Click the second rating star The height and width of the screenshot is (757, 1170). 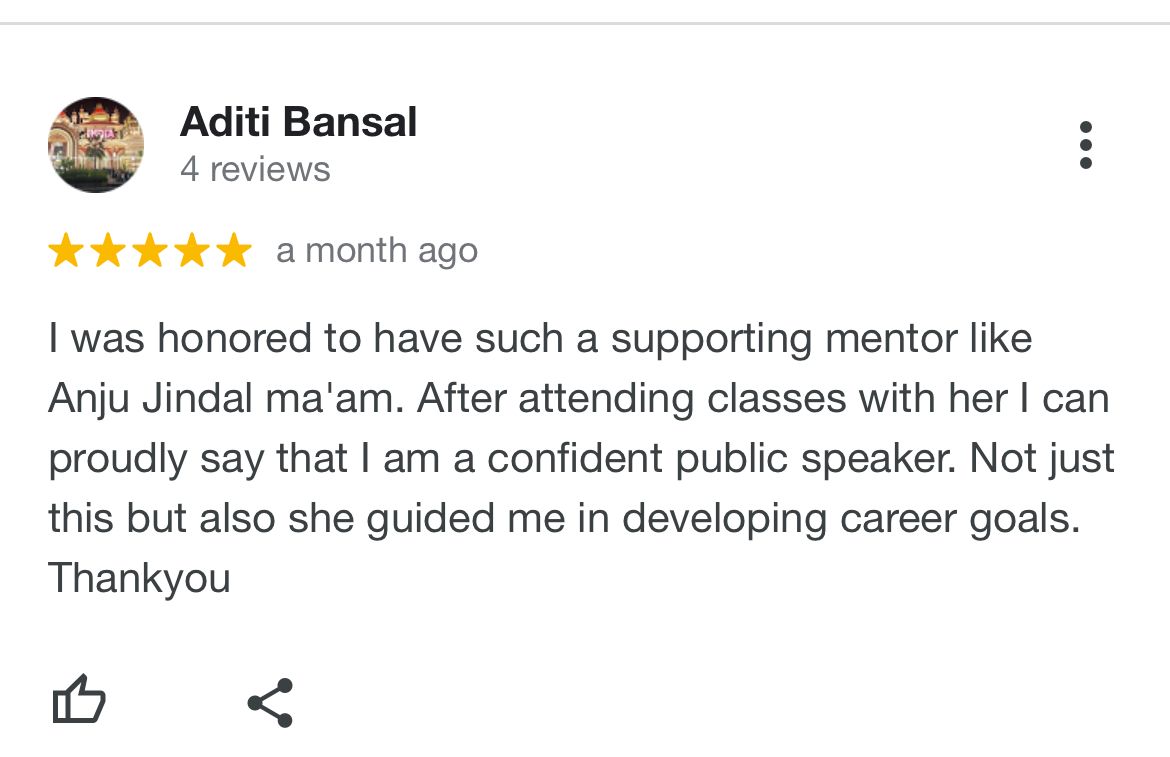point(108,251)
